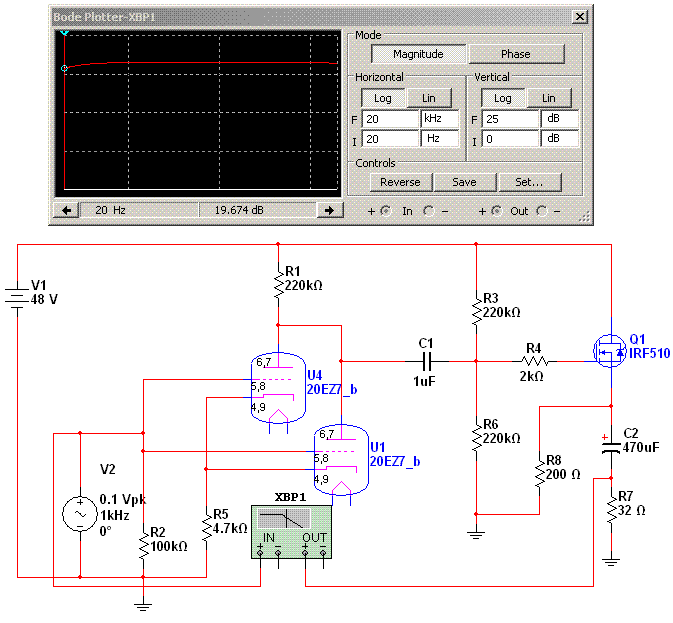Click the 1kHz source frequency label
Screen dimensions: 673x623
[x=115, y=515]
